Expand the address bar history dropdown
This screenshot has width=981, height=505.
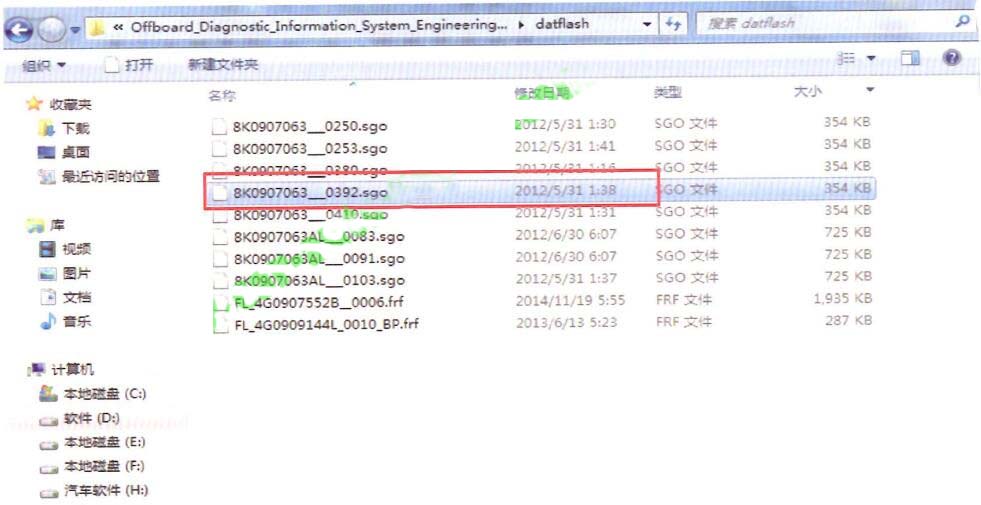tap(647, 24)
